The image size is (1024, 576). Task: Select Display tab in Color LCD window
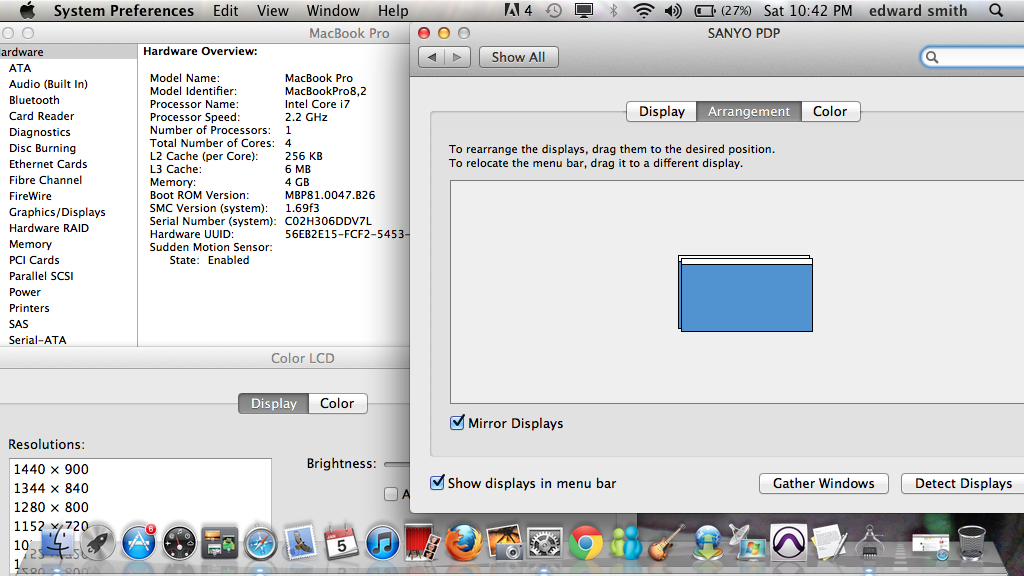click(x=274, y=403)
